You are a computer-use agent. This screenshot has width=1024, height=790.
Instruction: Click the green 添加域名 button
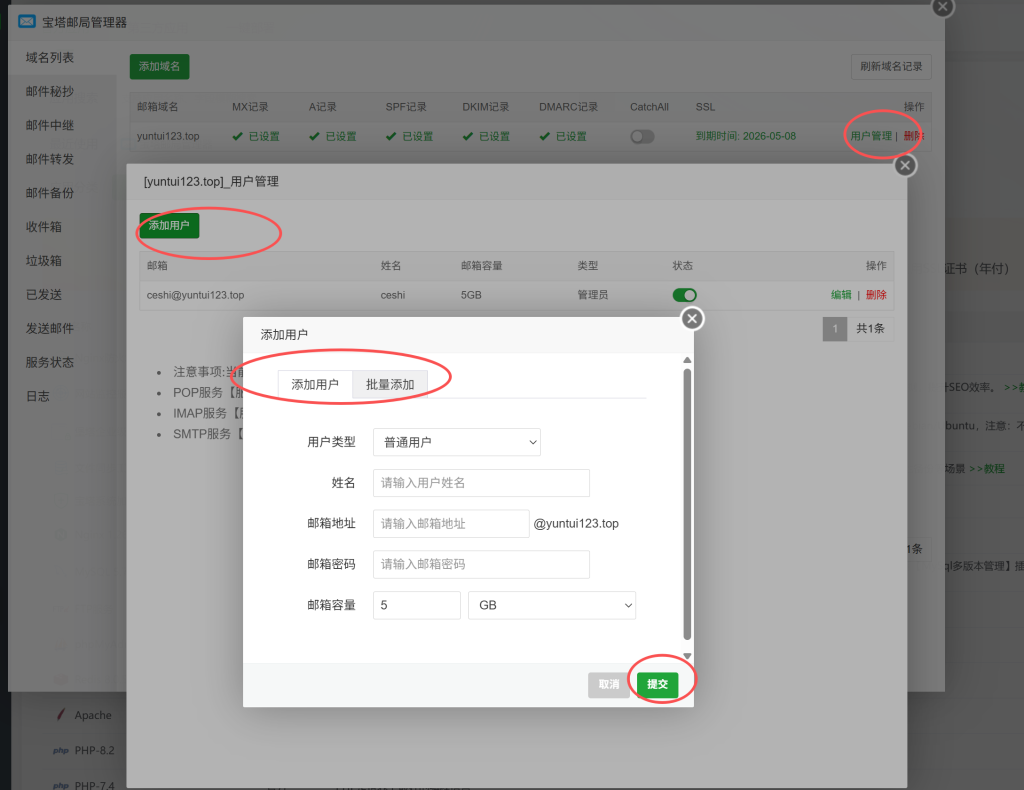(x=159, y=66)
